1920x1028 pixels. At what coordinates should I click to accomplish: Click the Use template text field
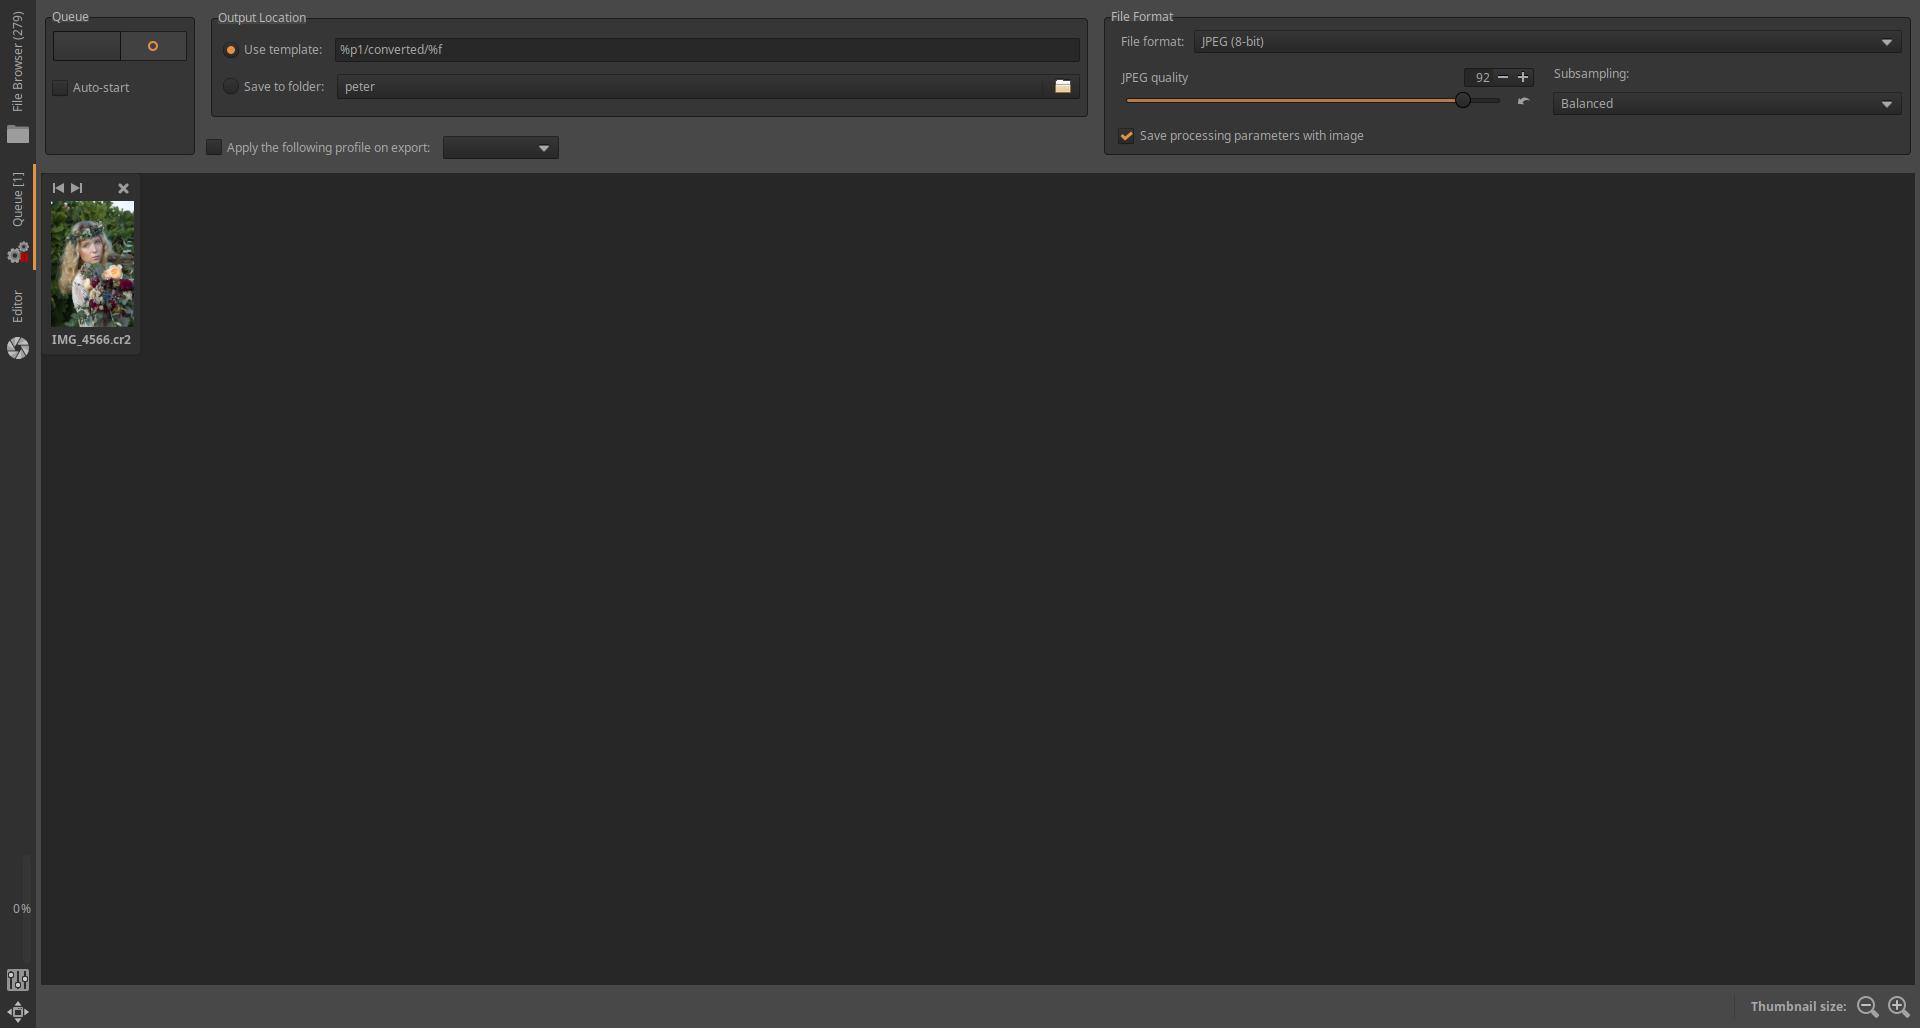[706, 49]
